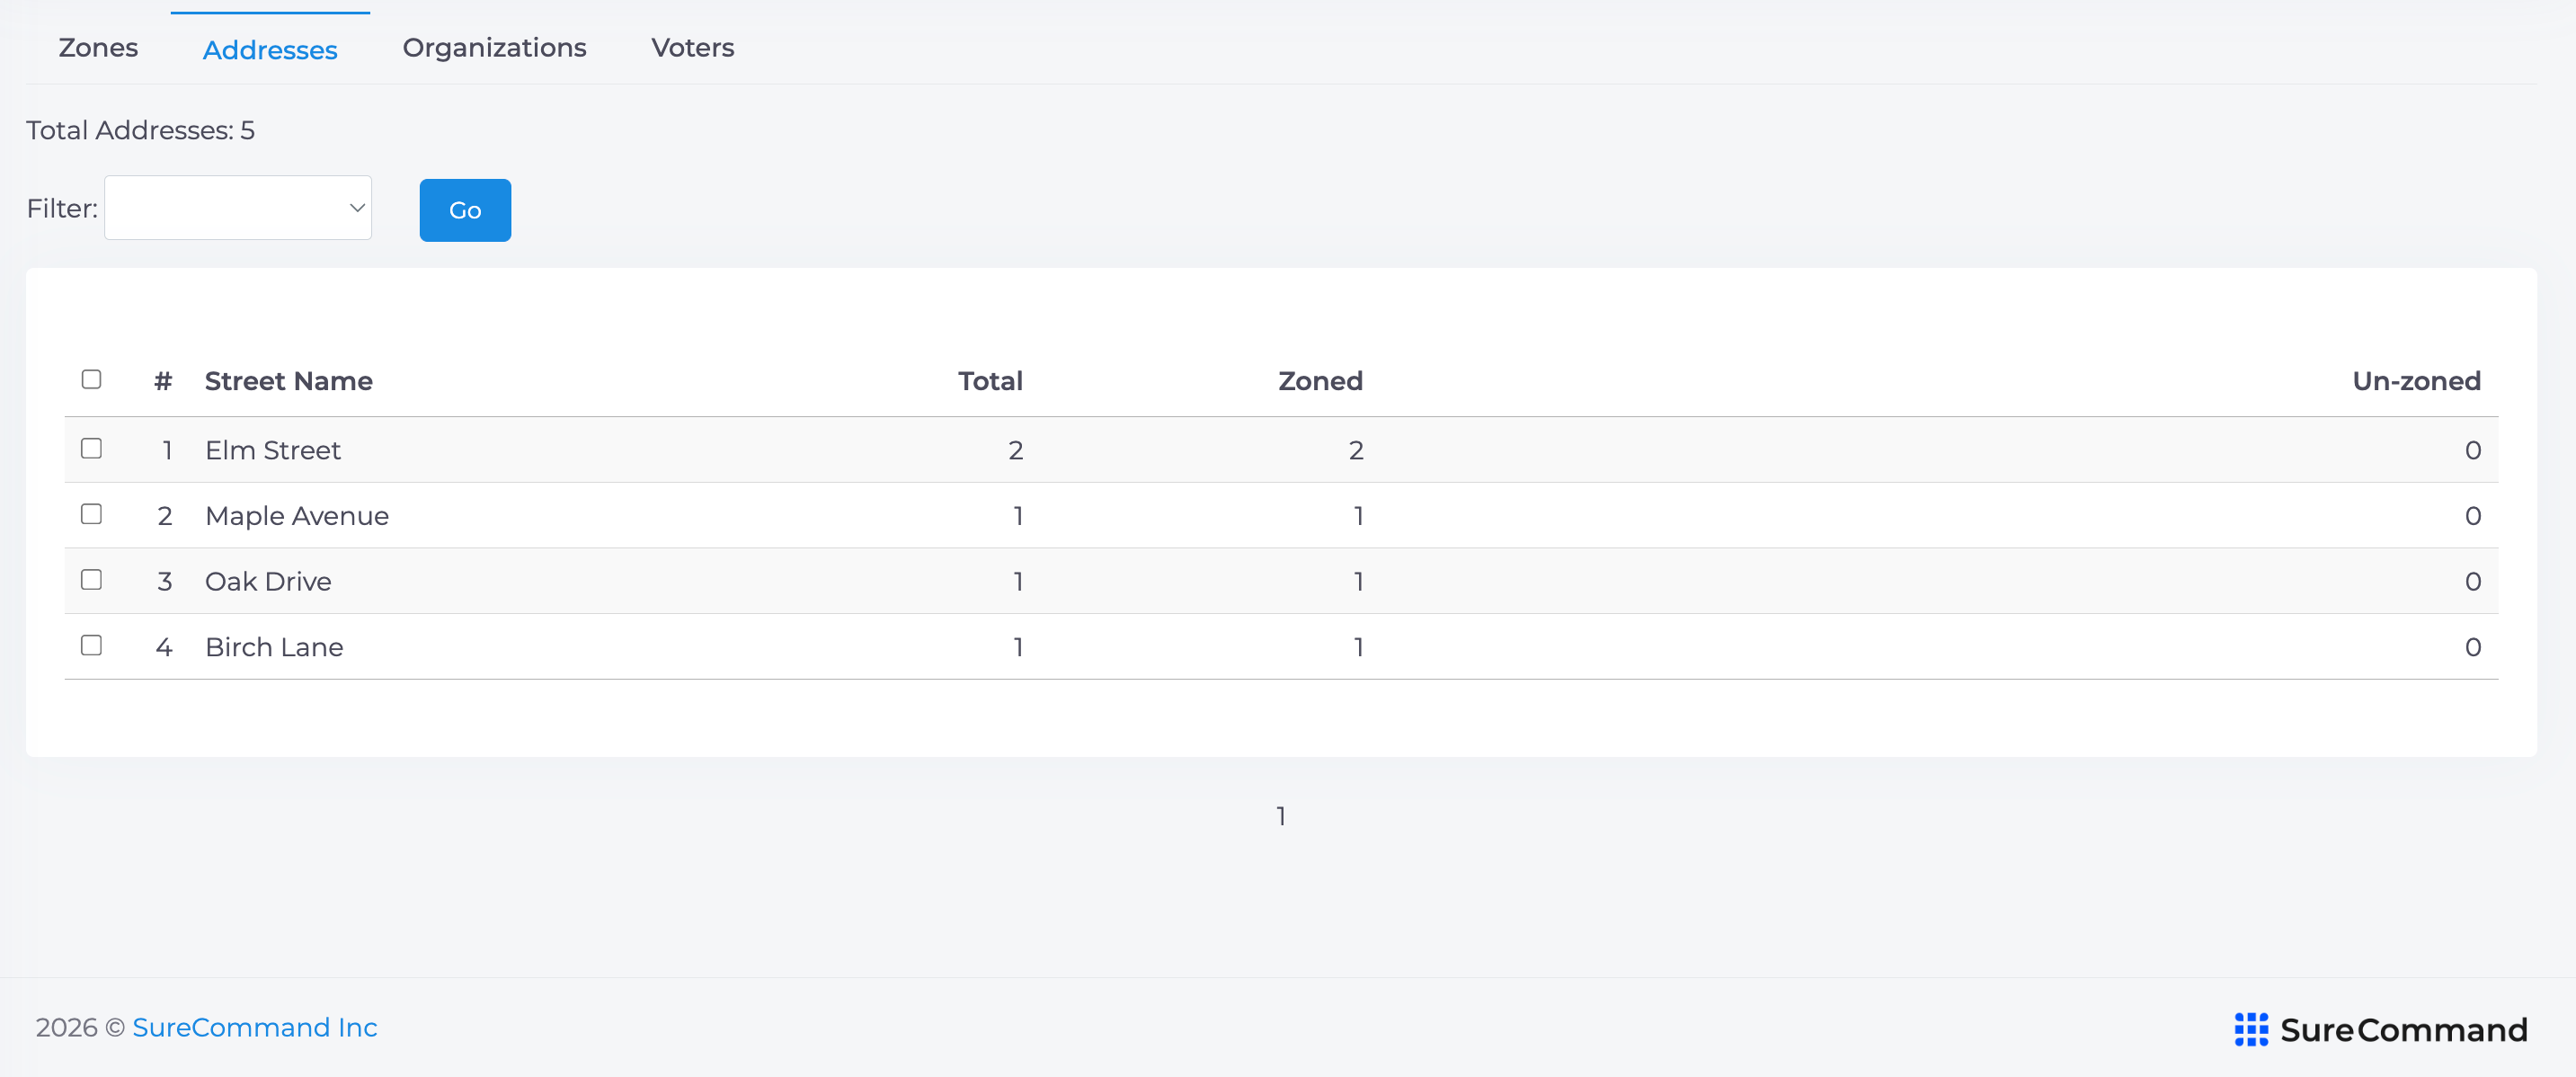Screen dimensions: 2576x1077
Task: Switch to the Zones tab
Action: [x=98, y=48]
